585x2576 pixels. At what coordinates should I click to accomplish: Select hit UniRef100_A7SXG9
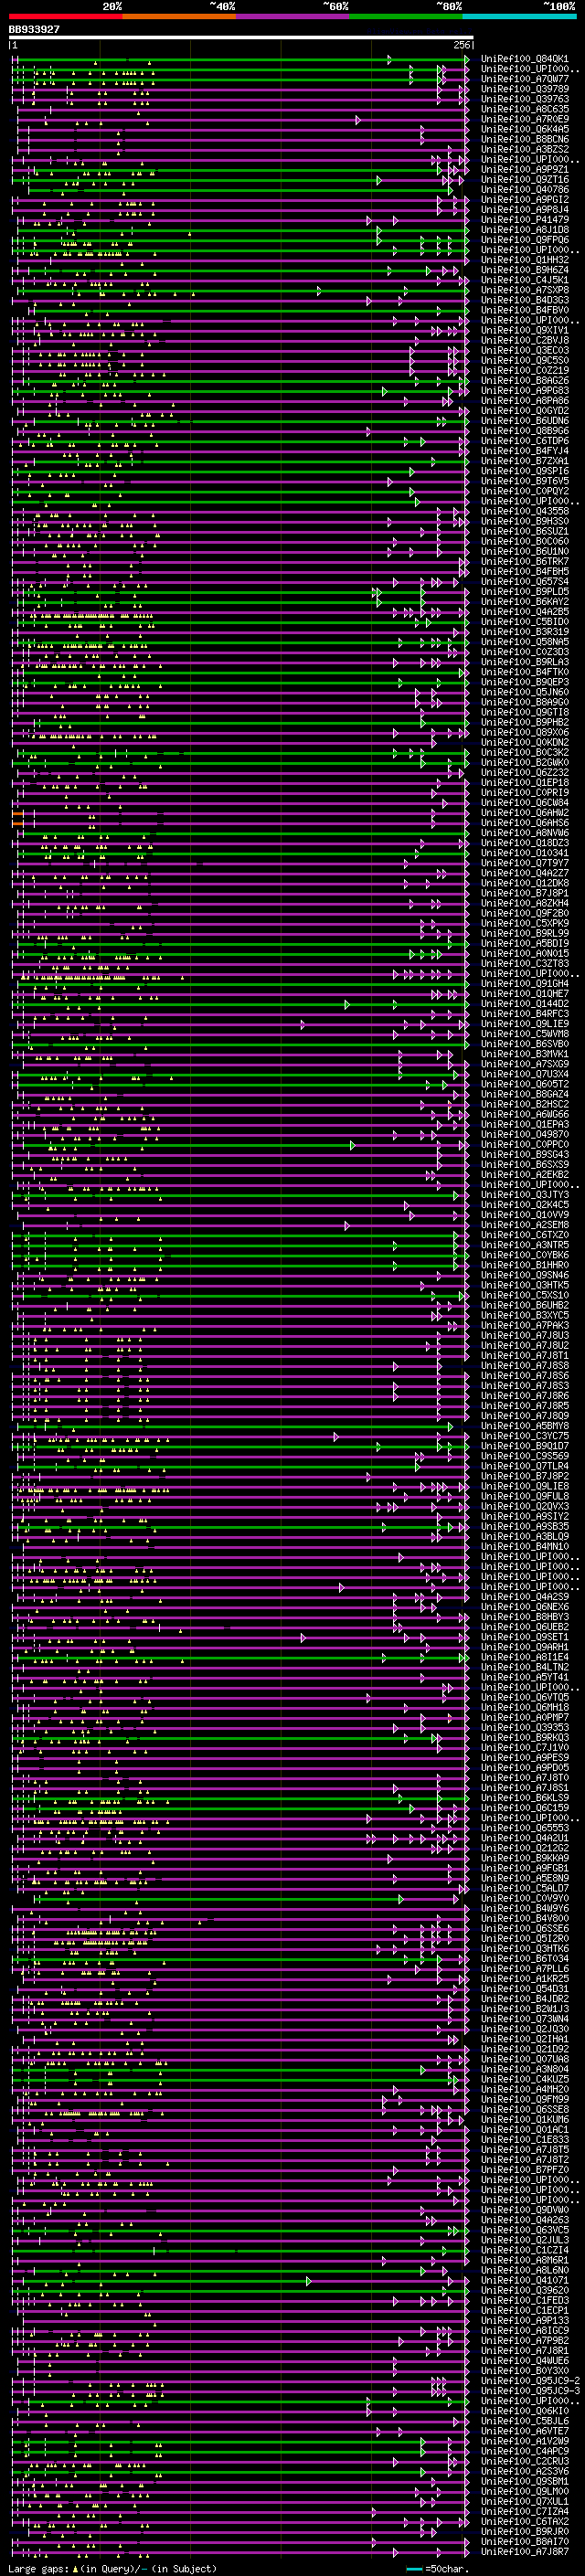click(525, 1064)
